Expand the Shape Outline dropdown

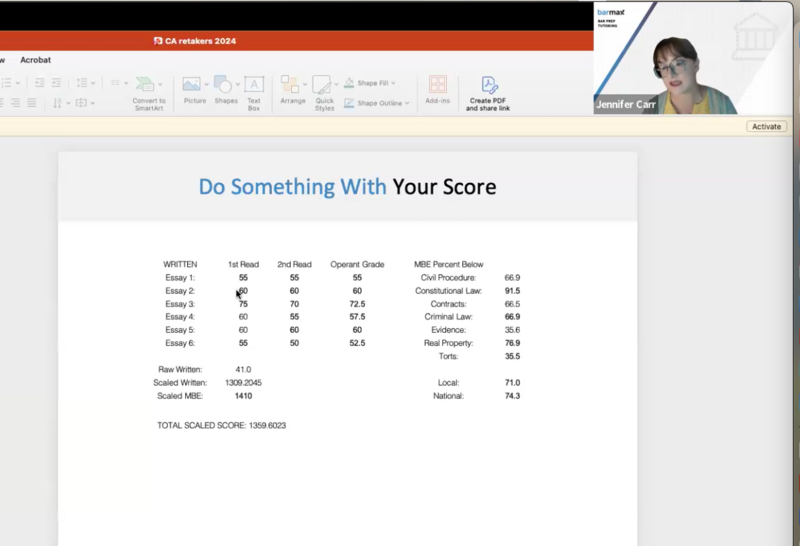408,103
